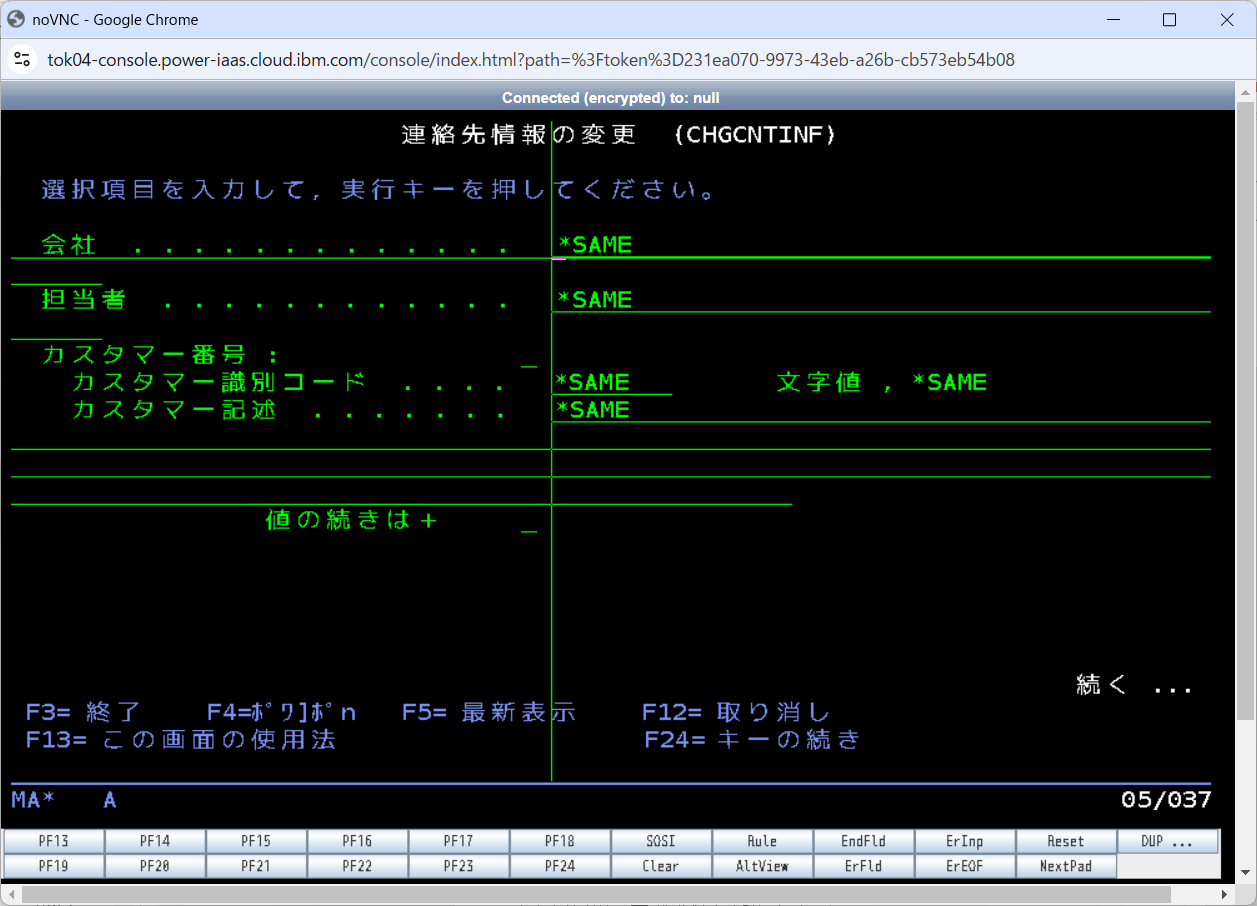The image size is (1257, 906).
Task: Click the 'Connected (encrypted) to: null' status bar
Action: 611,97
